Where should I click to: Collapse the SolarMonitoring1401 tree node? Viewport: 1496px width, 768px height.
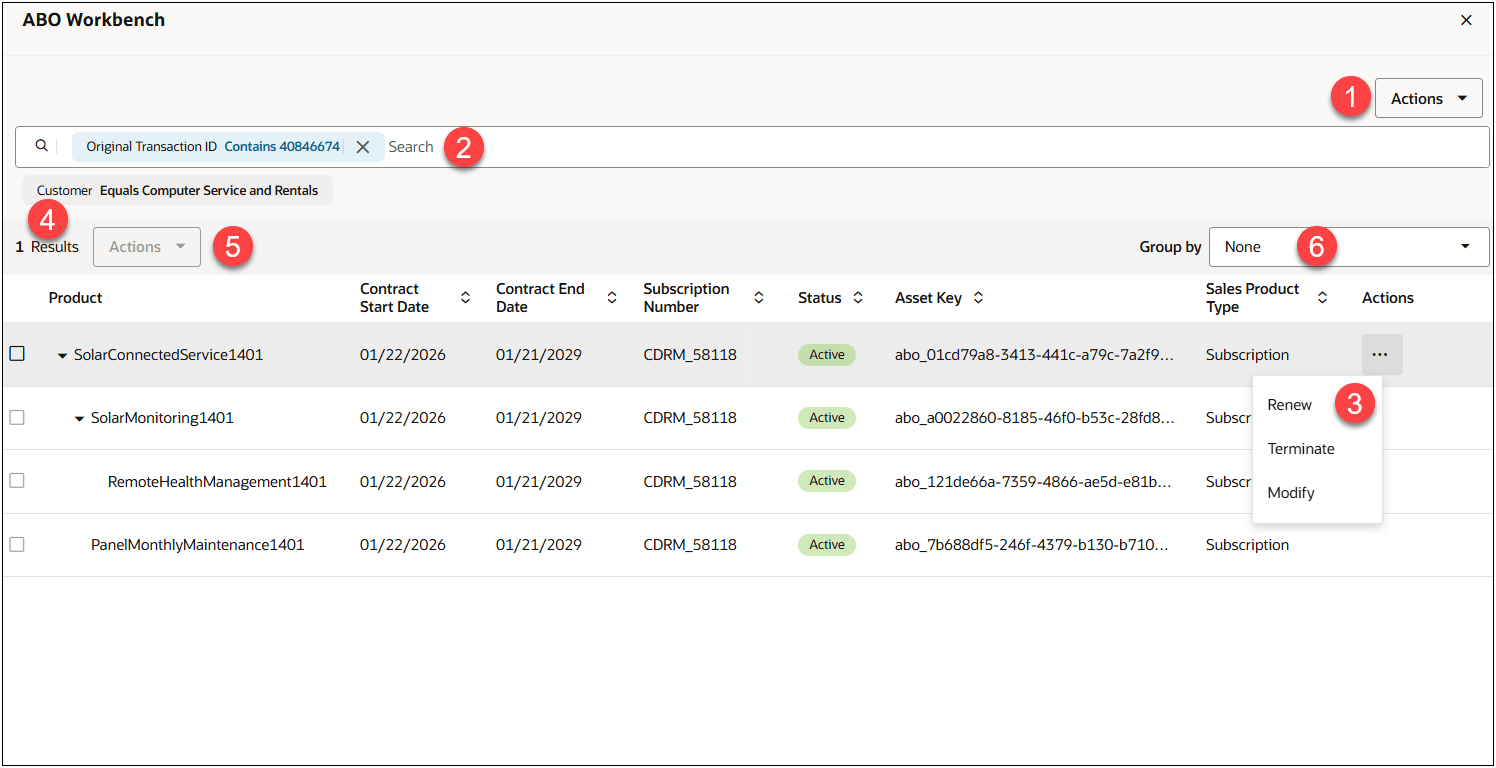[80, 419]
